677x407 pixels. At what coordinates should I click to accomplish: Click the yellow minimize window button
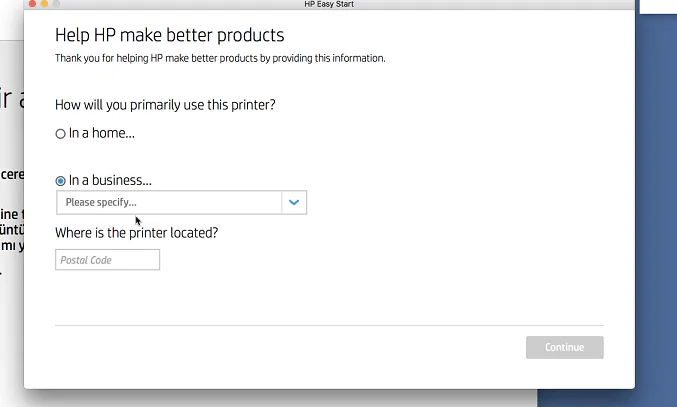(45, 4)
